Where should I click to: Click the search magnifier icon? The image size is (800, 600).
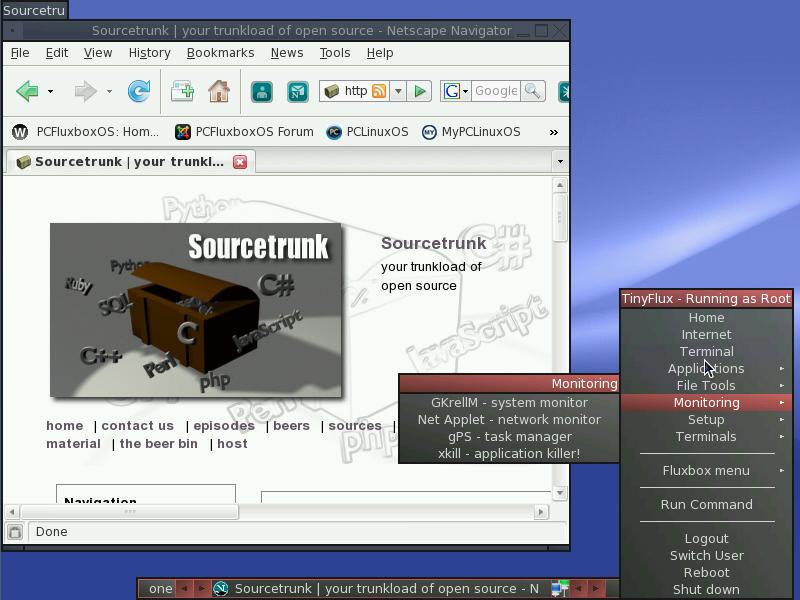click(533, 91)
